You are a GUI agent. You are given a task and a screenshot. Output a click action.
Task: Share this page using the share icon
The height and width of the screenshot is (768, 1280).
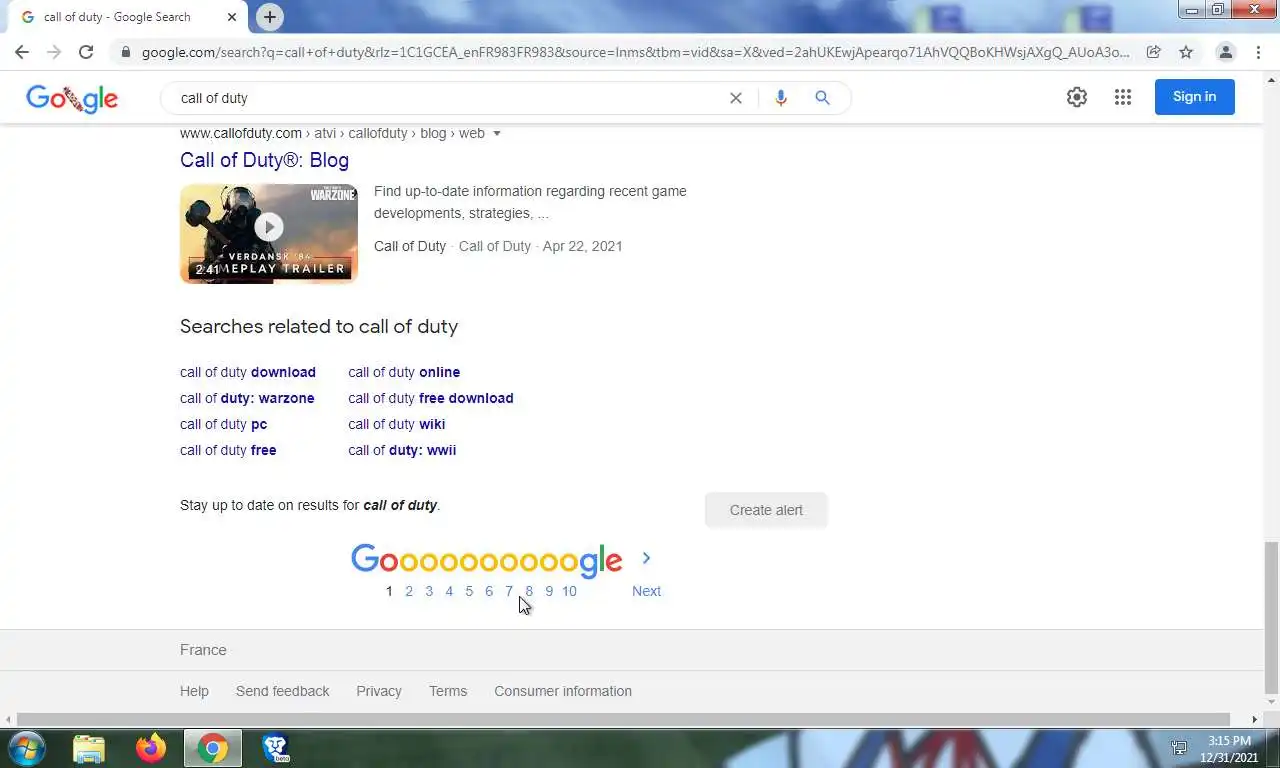(1153, 52)
